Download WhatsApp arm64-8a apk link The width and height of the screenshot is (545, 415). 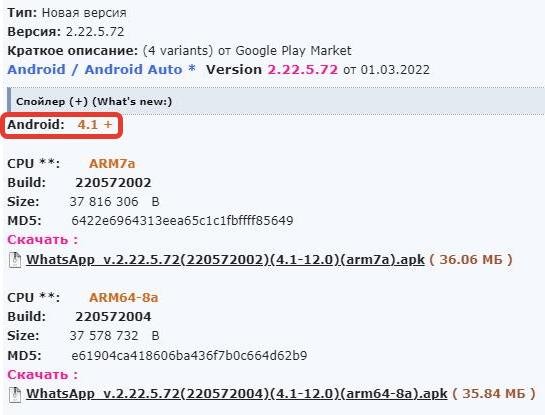coord(237,394)
